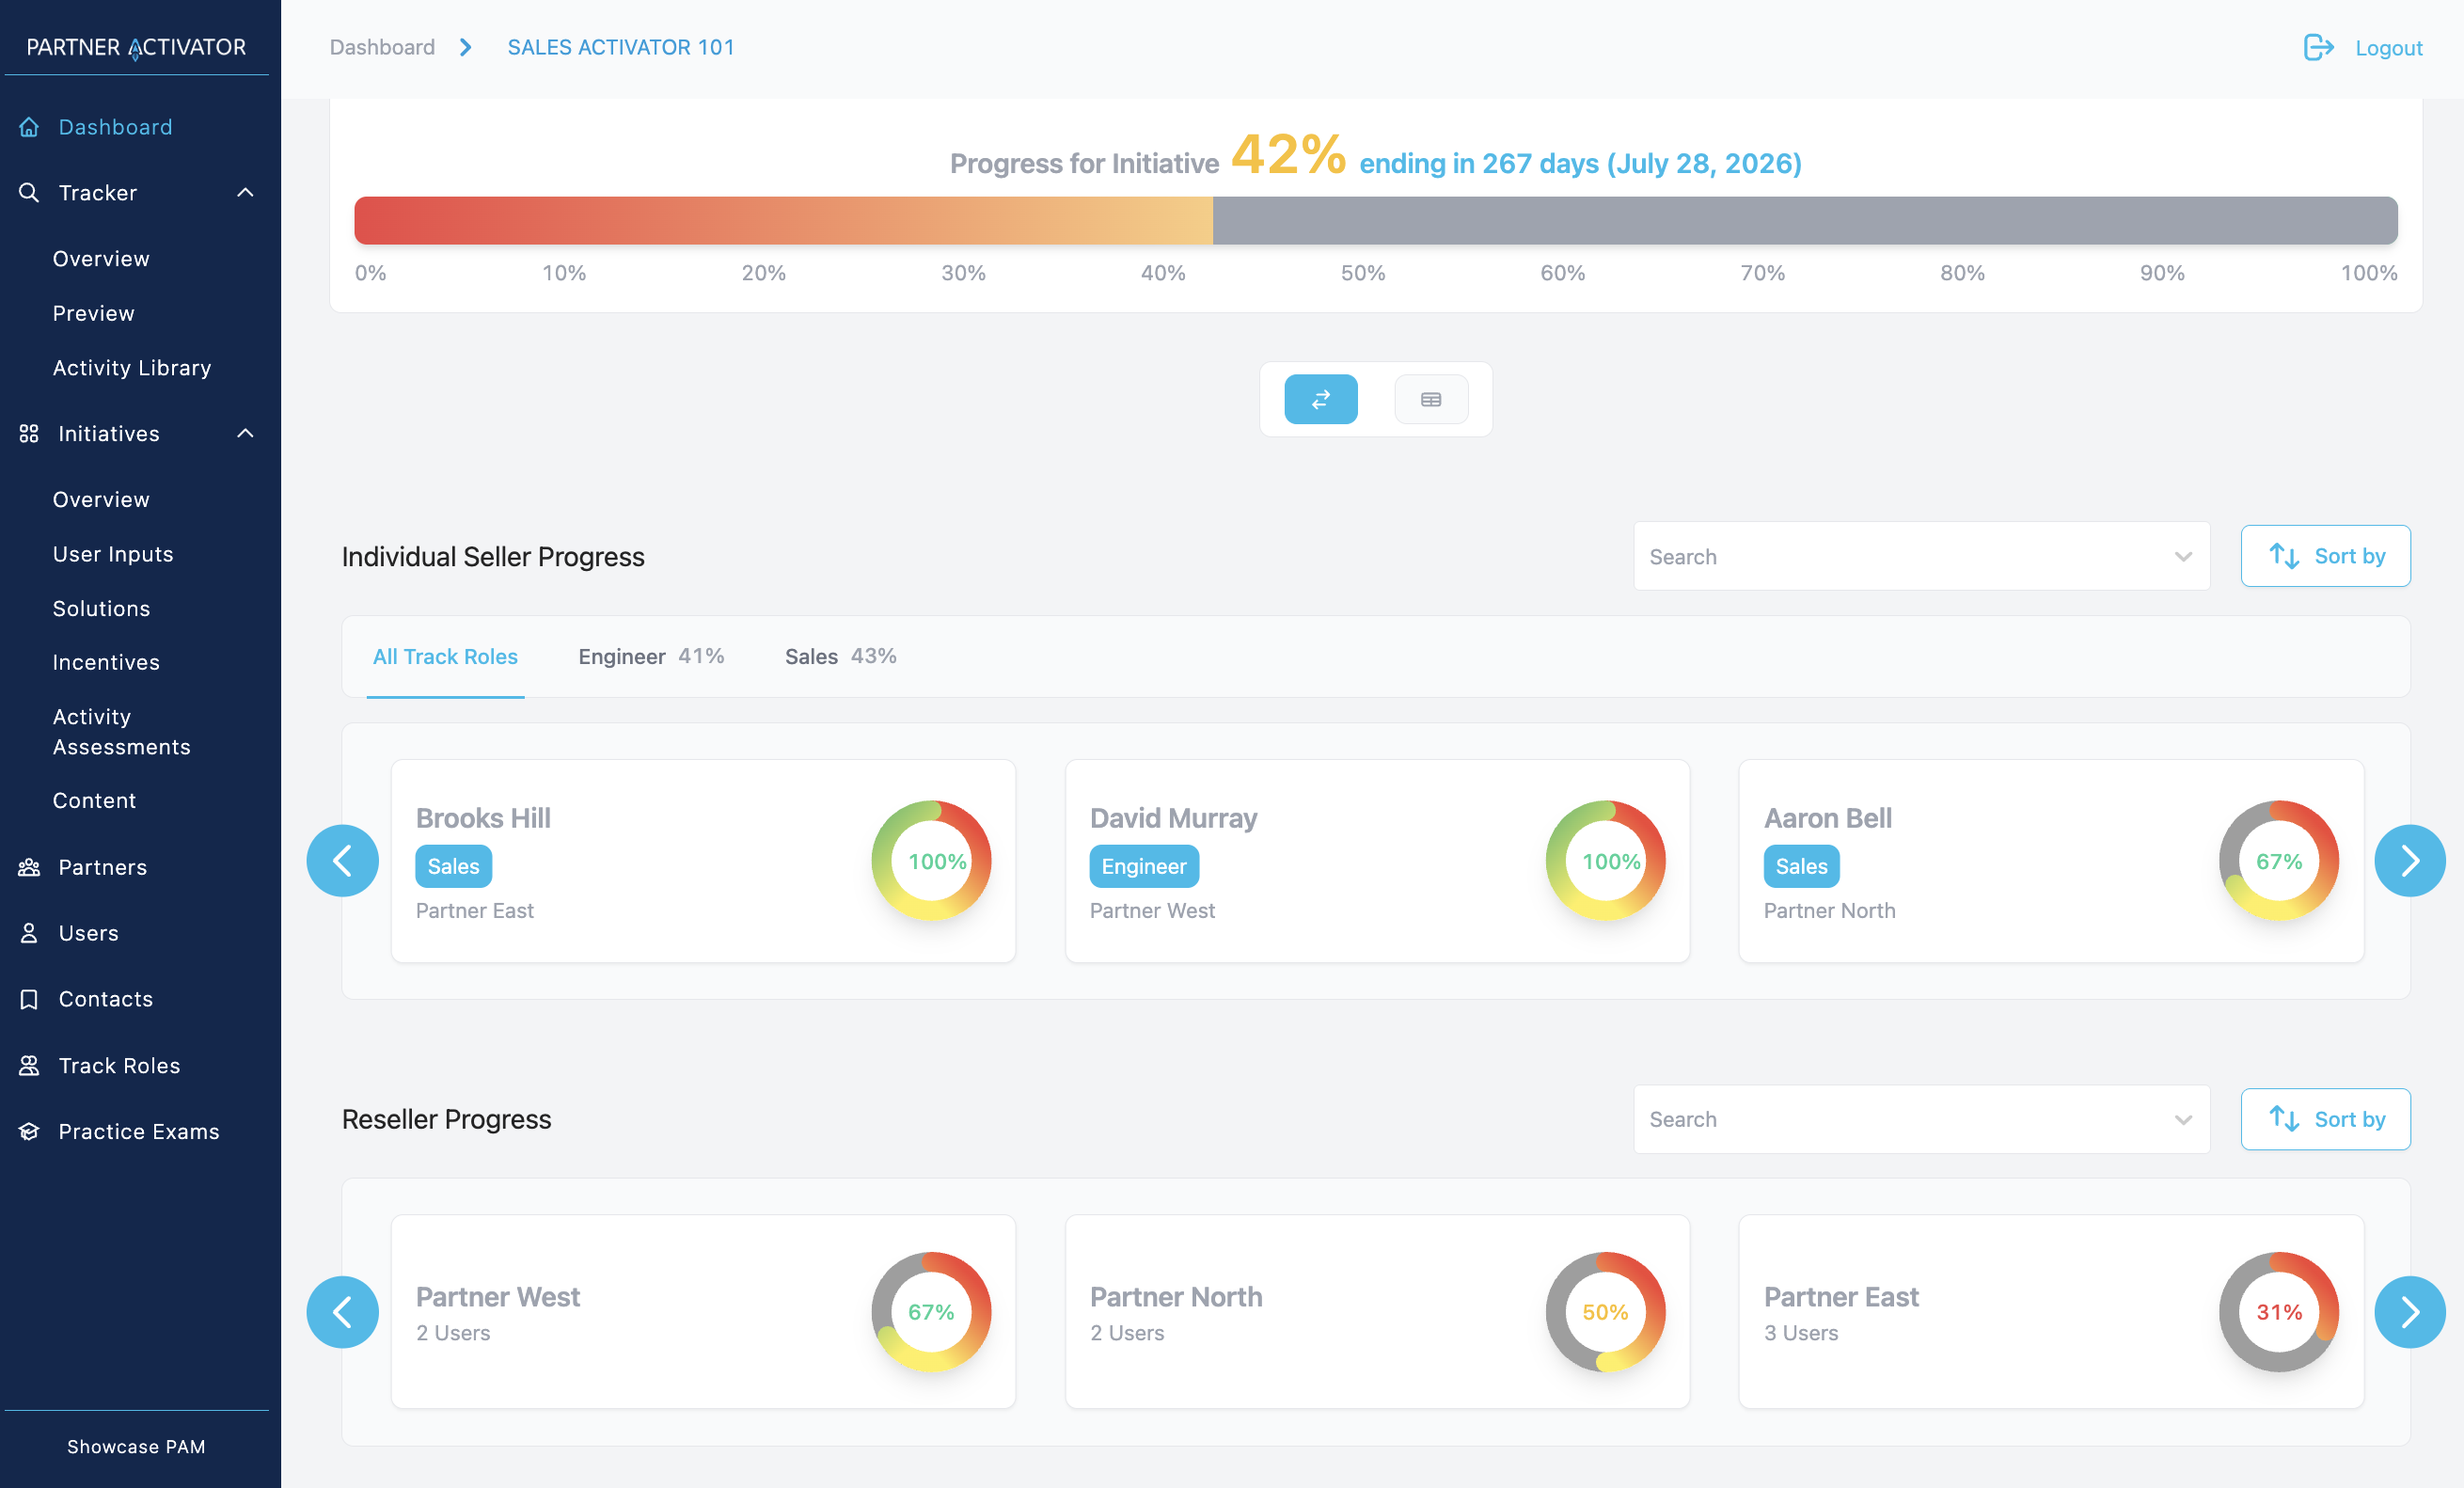Click the Partners group icon
Viewport: 2464px width, 1488px height.
tap(29, 867)
